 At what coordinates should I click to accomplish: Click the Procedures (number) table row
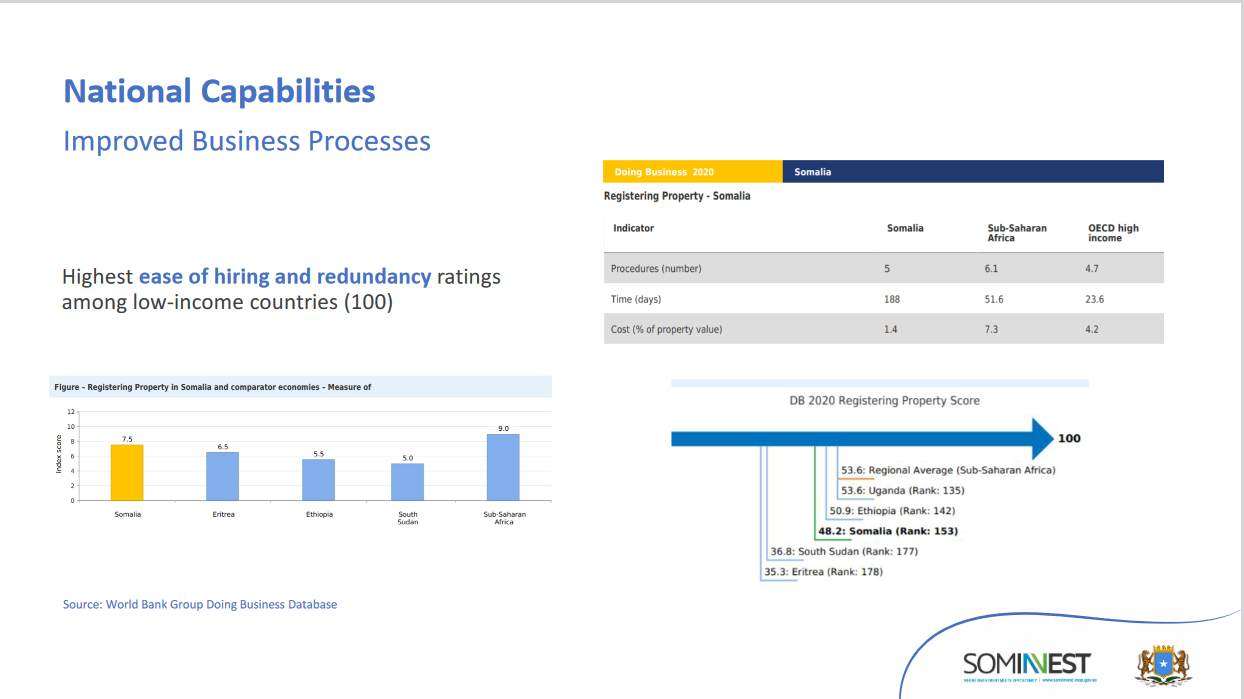click(x=883, y=268)
